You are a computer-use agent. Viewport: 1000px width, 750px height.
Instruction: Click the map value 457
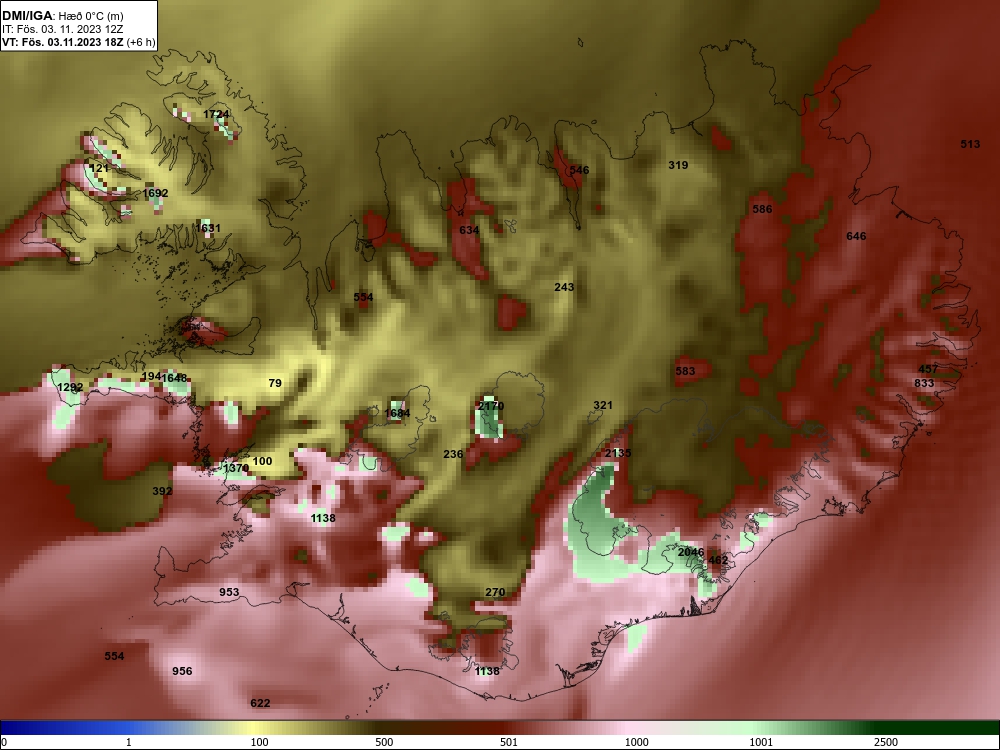pyautogui.click(x=928, y=369)
